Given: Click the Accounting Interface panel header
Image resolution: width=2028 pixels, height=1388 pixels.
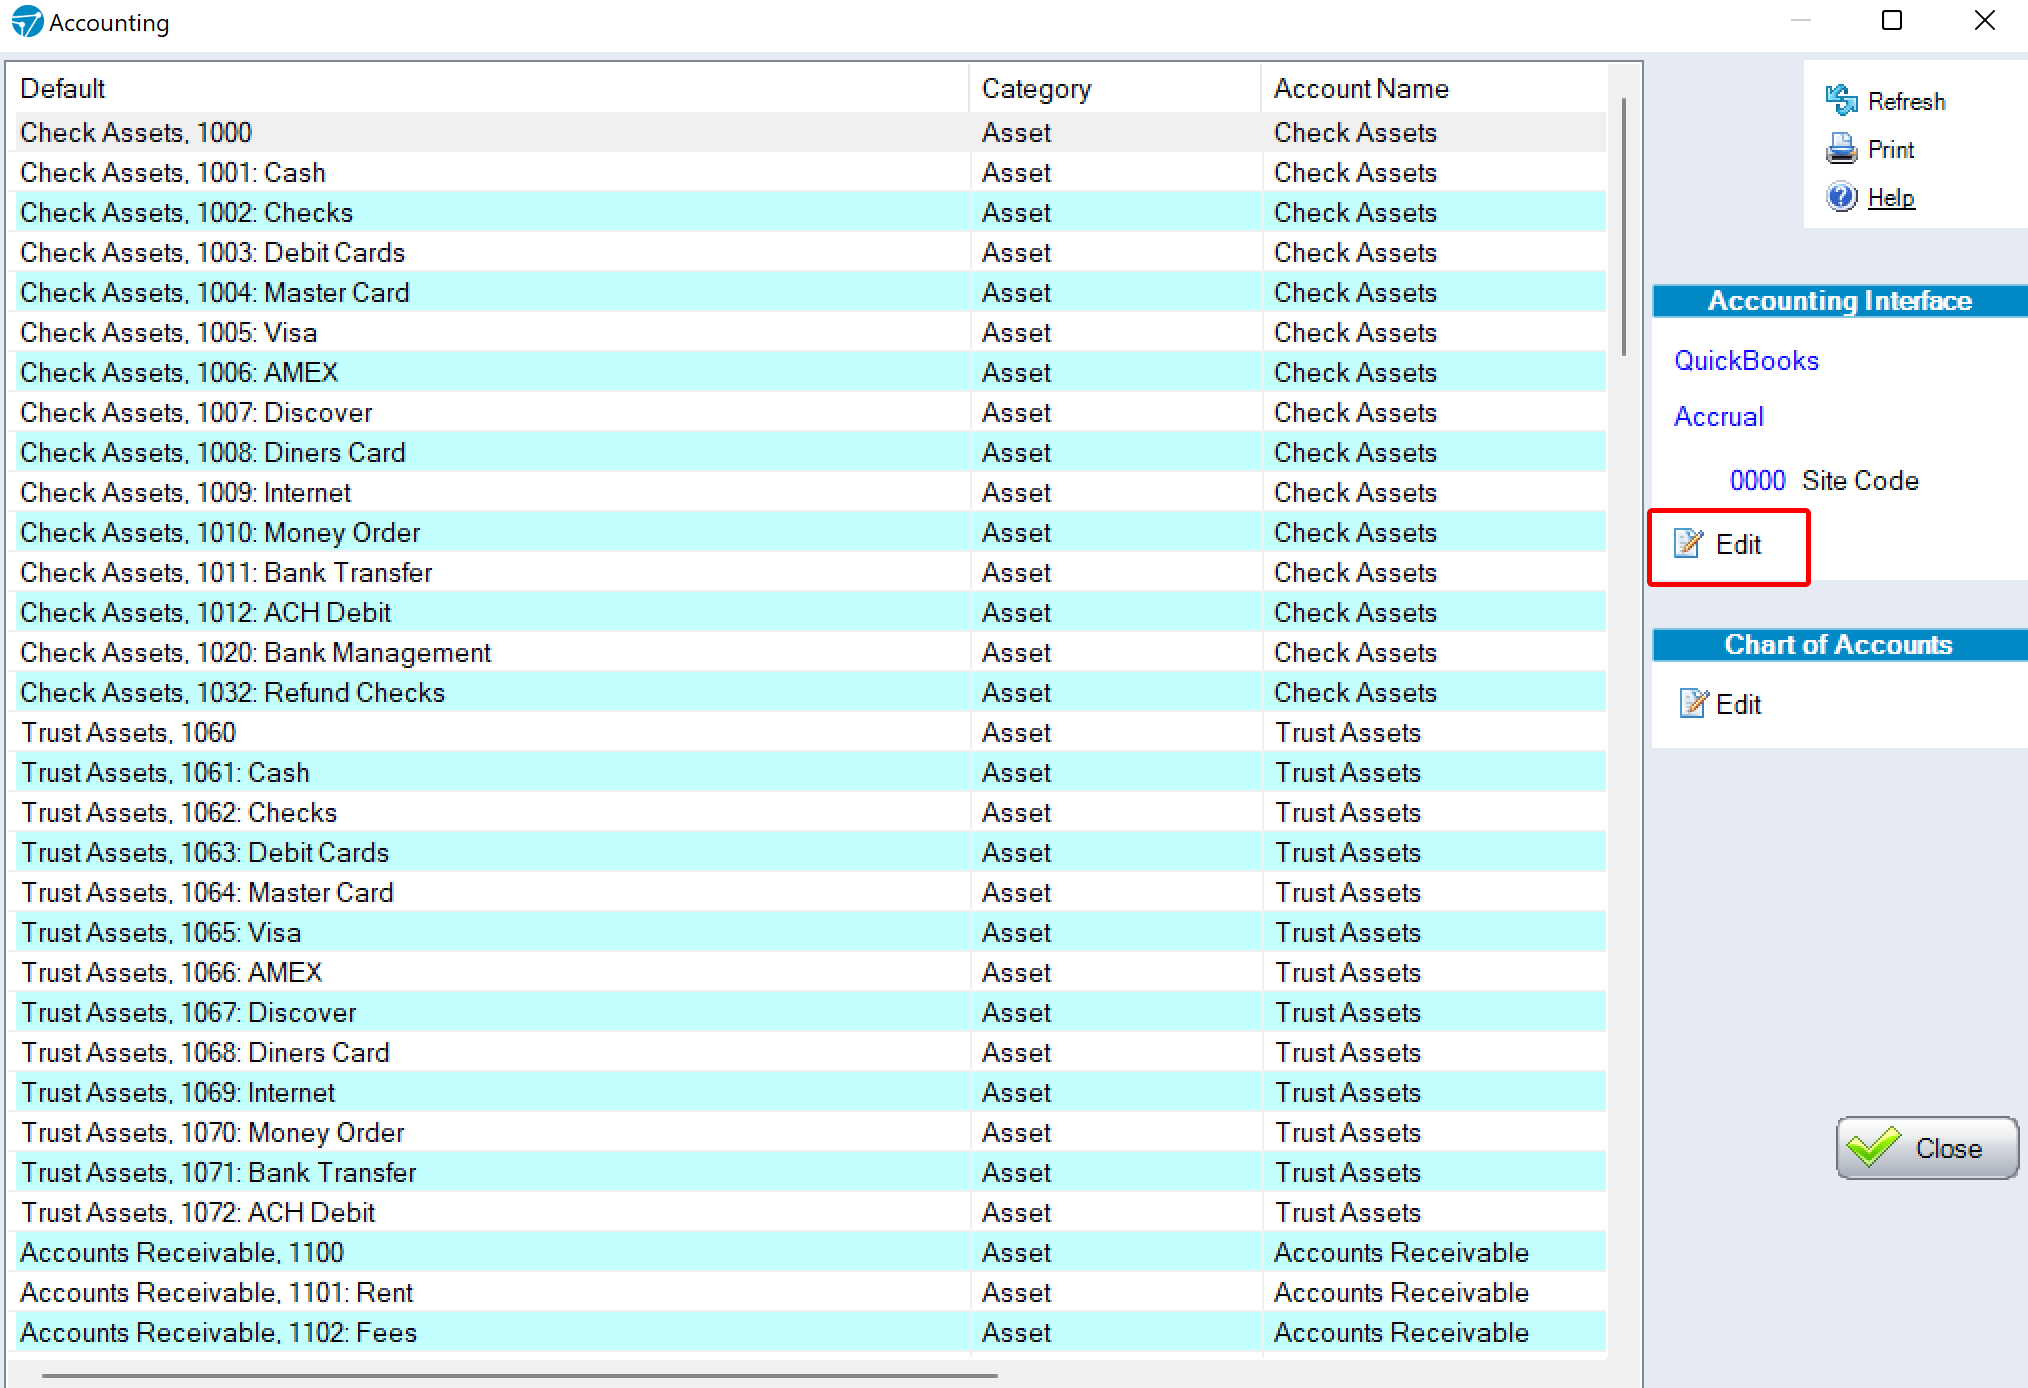Looking at the screenshot, I should [1839, 300].
